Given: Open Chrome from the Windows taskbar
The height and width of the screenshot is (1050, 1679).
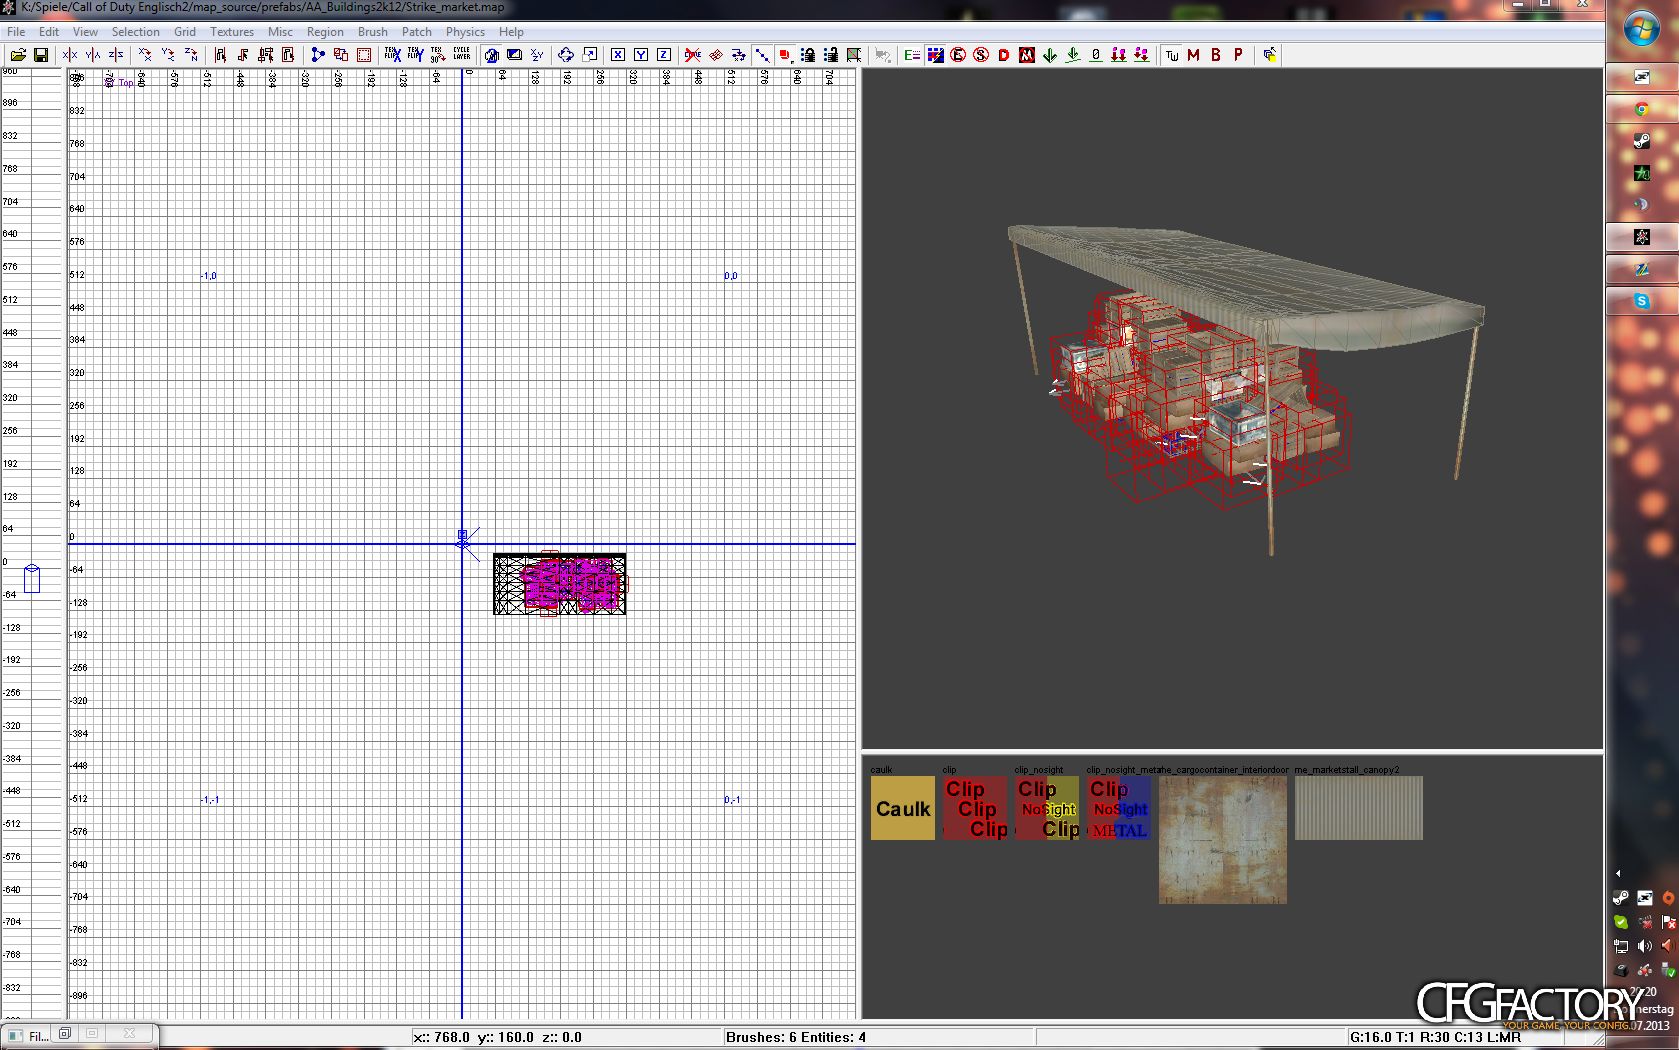Looking at the screenshot, I should click(x=1641, y=109).
